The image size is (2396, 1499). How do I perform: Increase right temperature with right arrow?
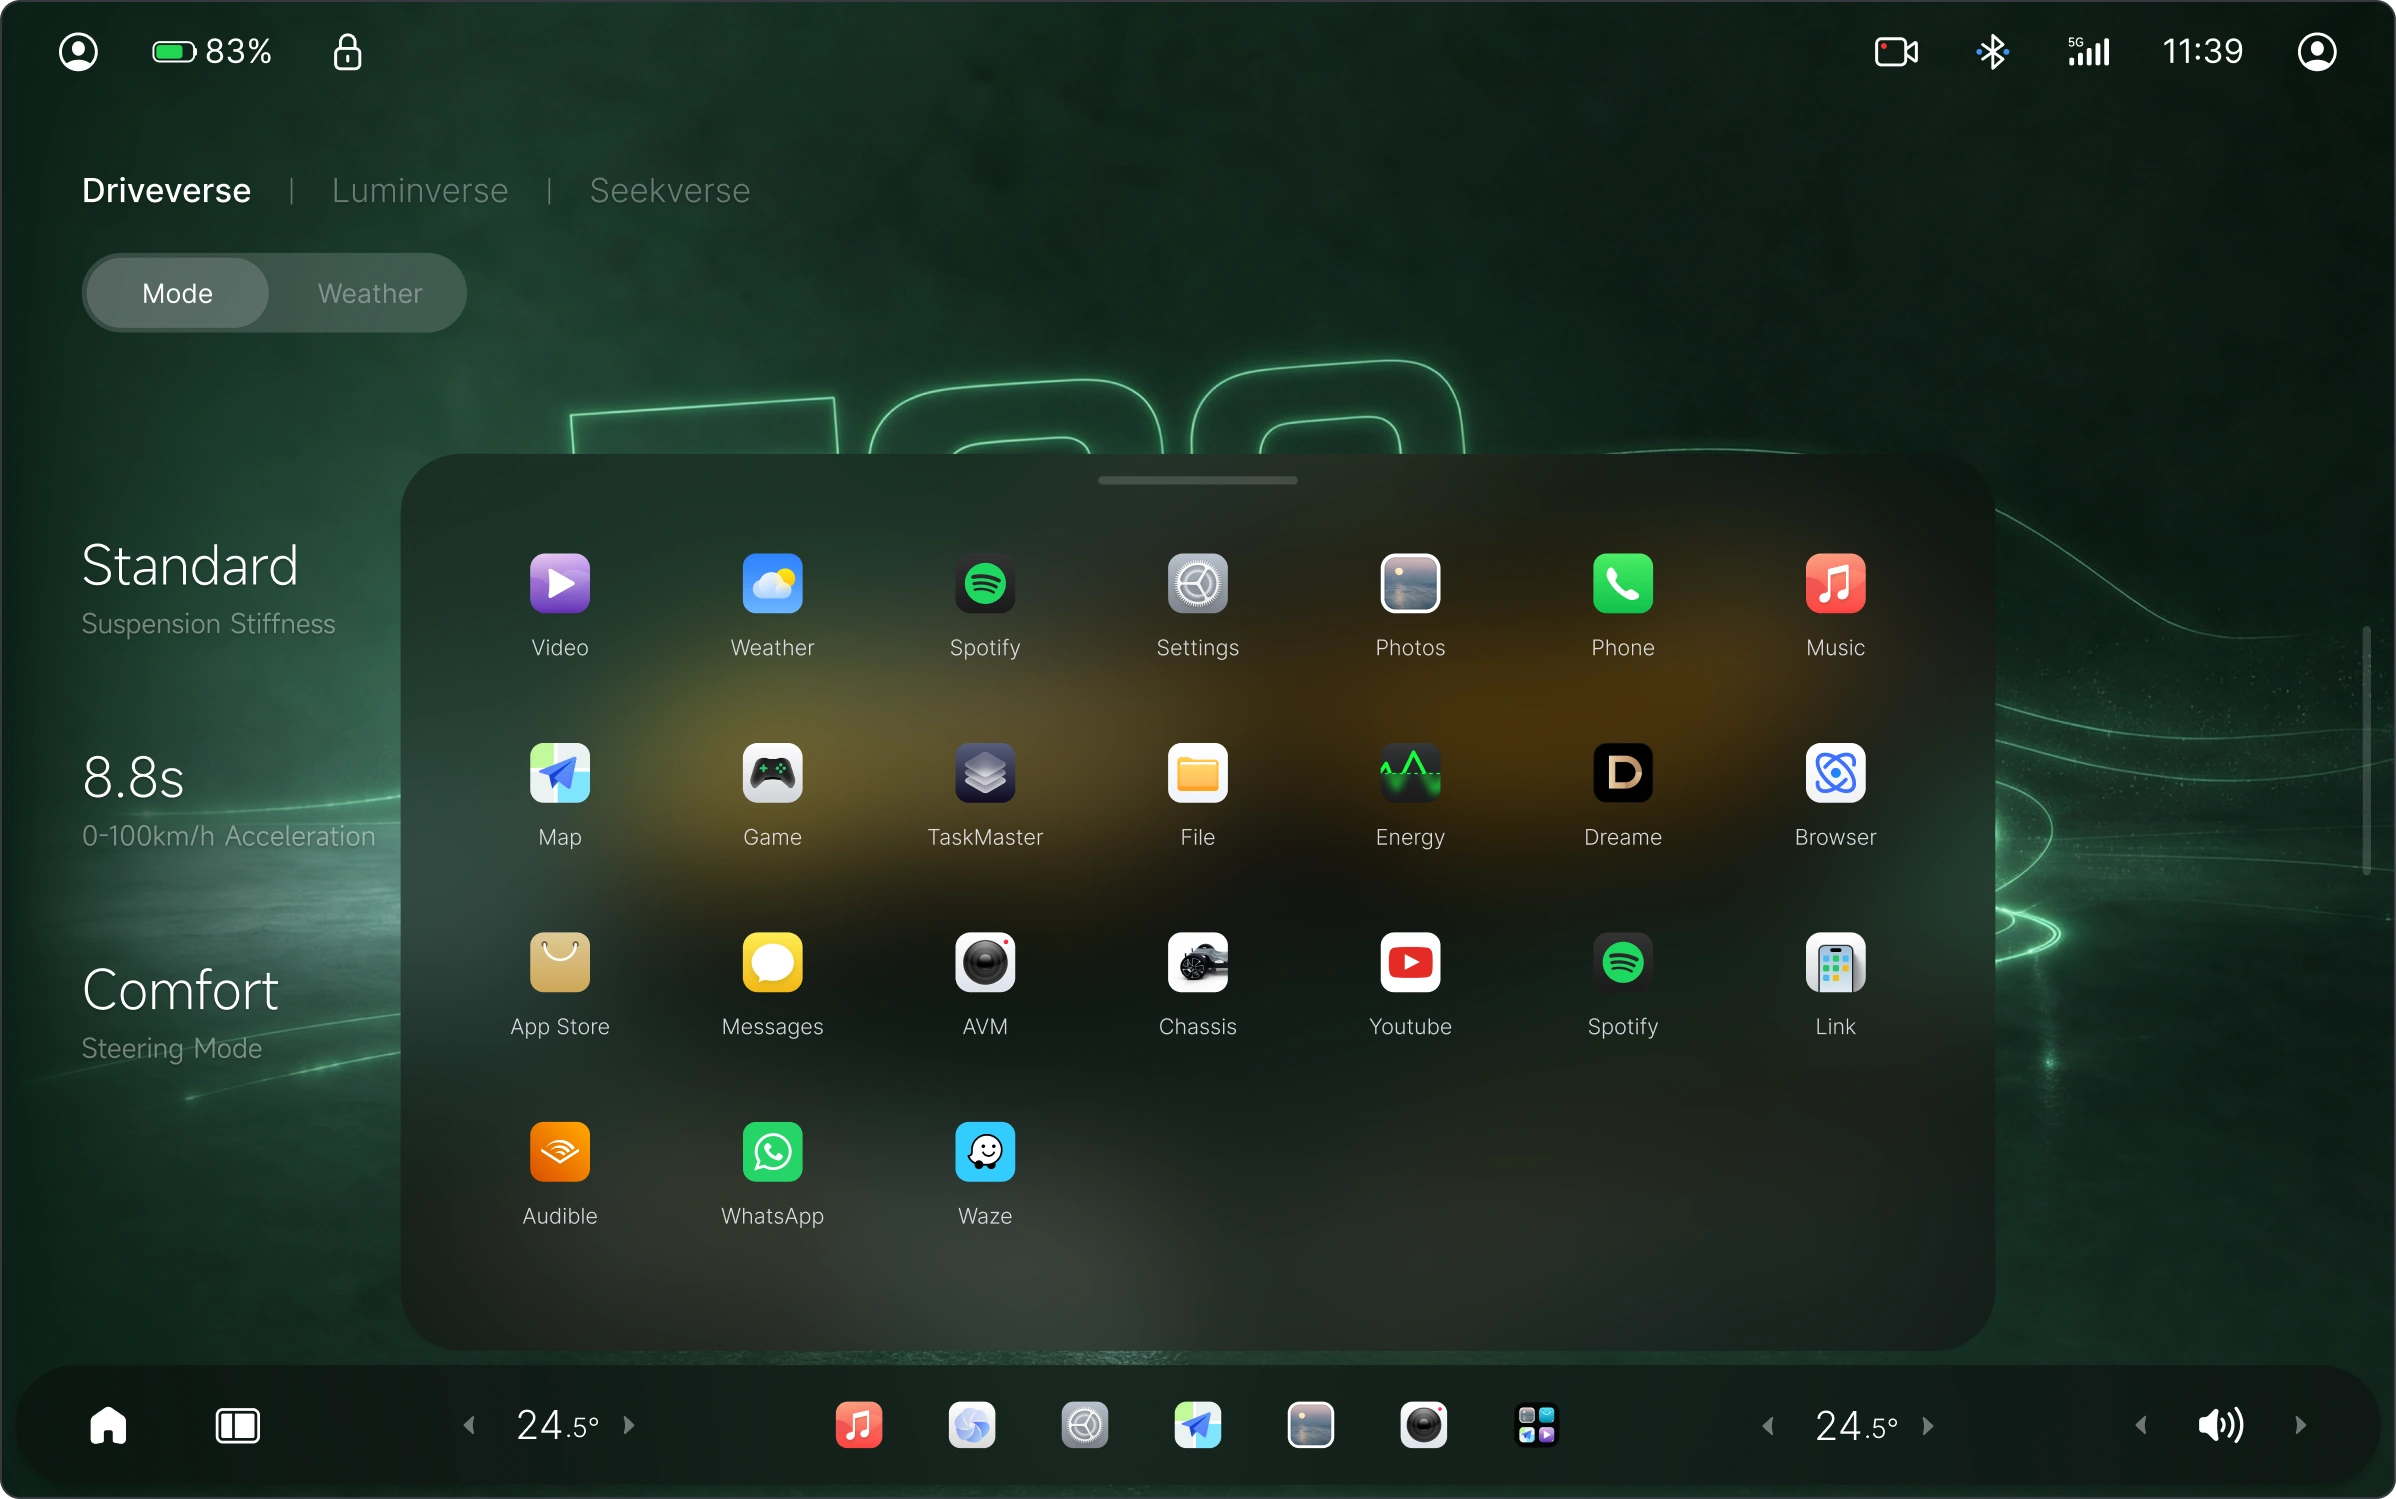[1928, 1425]
